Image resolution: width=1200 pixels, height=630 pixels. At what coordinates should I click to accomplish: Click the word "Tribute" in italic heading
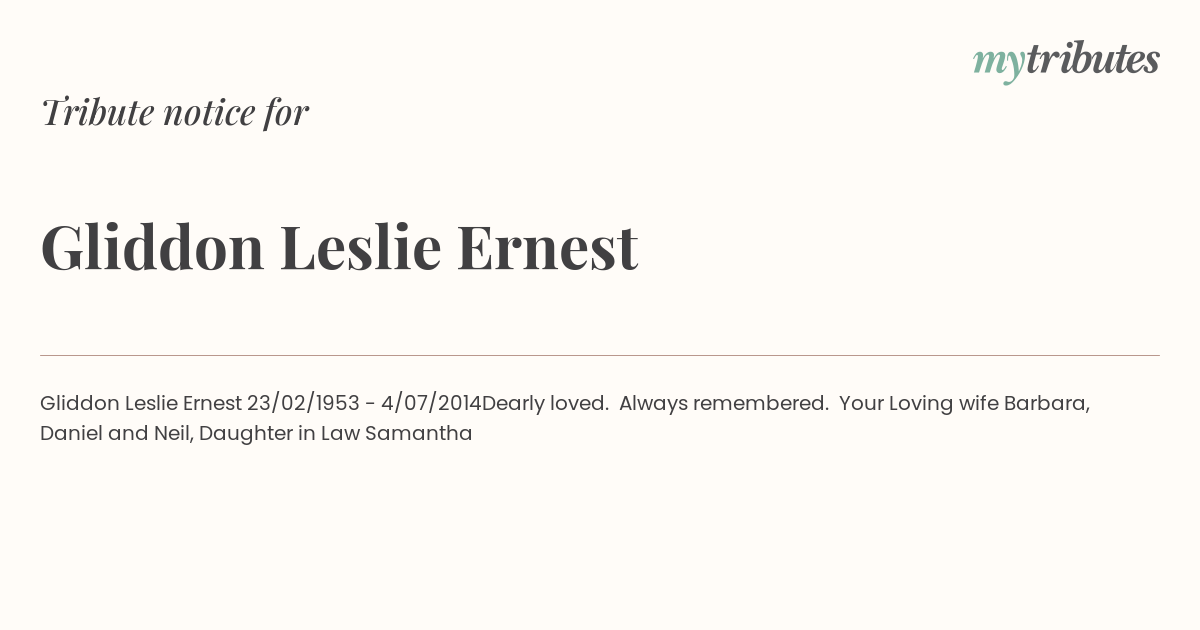click(x=98, y=113)
